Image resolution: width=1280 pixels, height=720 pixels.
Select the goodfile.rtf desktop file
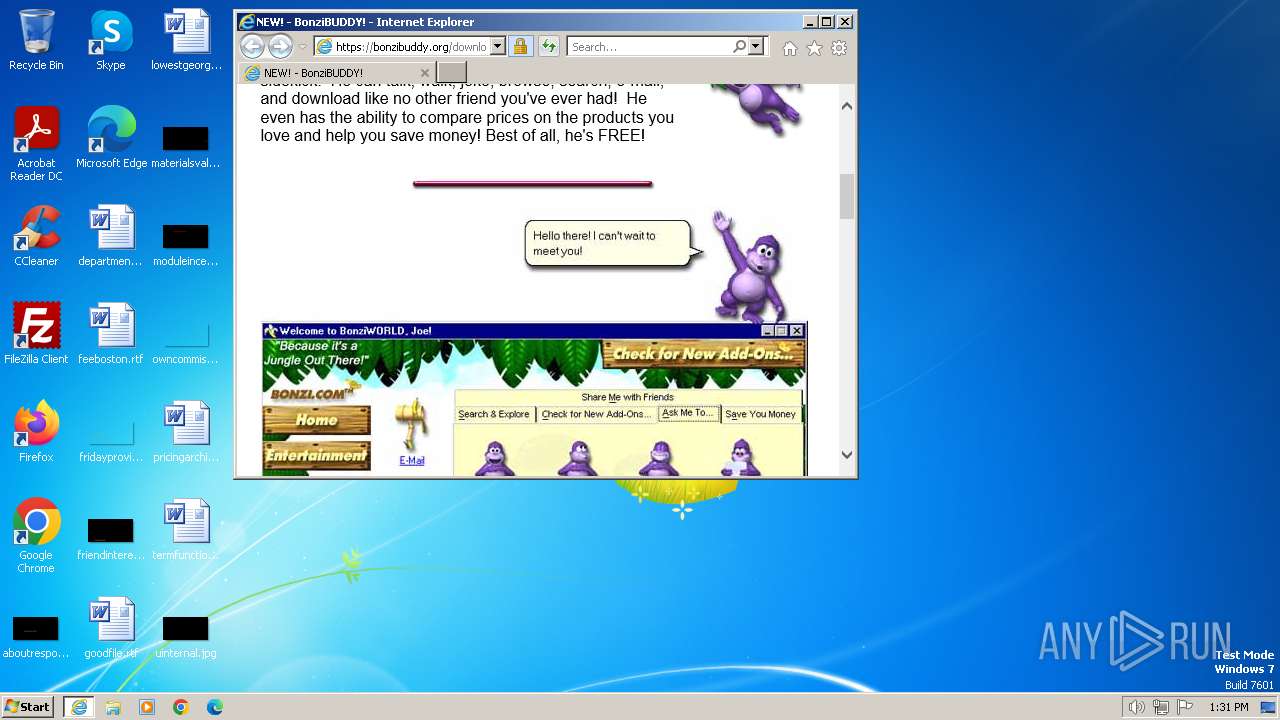[110, 628]
